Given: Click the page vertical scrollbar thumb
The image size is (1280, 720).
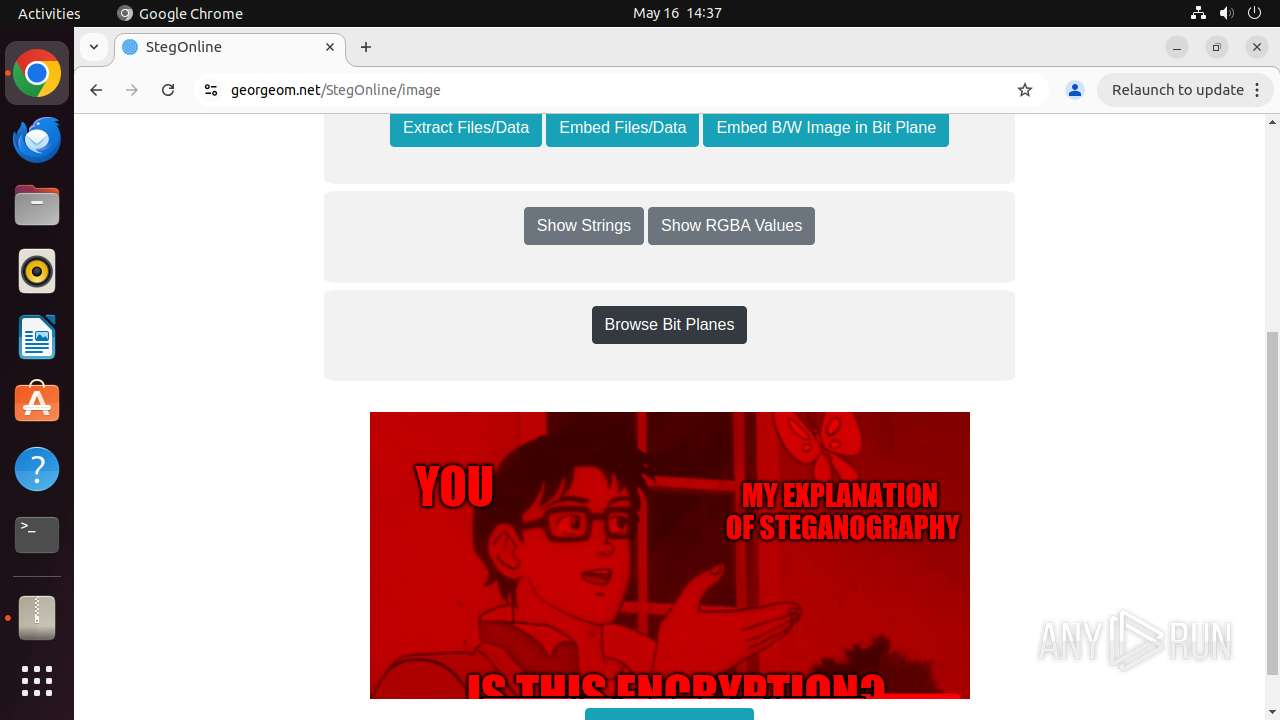Looking at the screenshot, I should [1272, 503].
